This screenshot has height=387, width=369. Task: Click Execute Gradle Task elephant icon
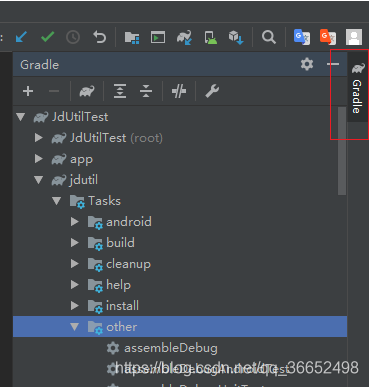point(87,91)
